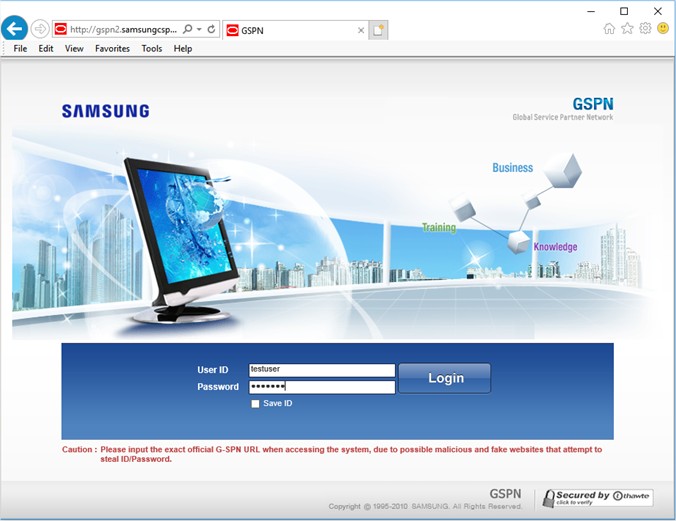676x521 pixels.
Task: Click the URL text in address bar
Action: 123,29
